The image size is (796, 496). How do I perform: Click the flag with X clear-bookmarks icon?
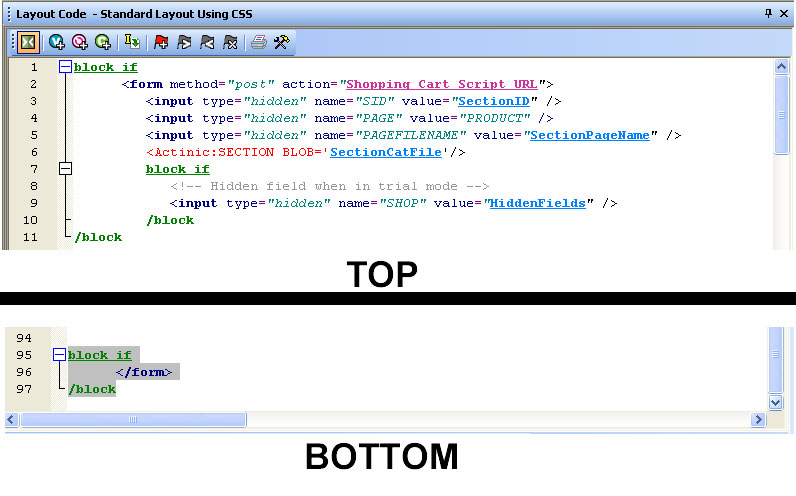pos(230,42)
